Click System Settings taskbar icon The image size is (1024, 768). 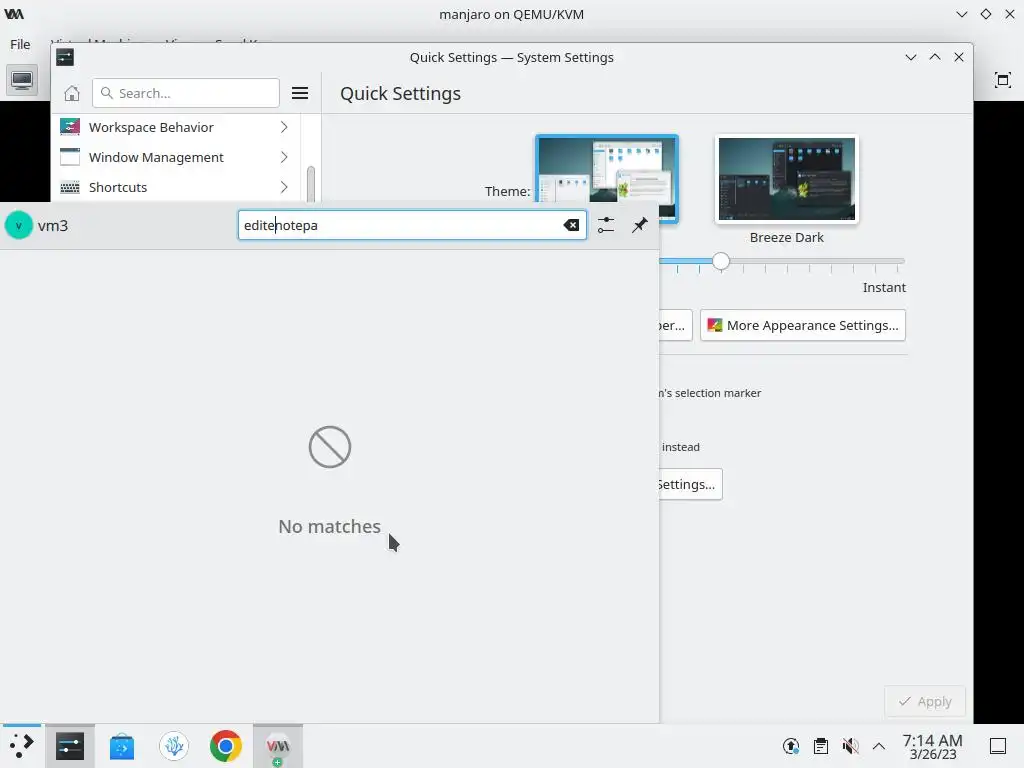tap(70, 746)
